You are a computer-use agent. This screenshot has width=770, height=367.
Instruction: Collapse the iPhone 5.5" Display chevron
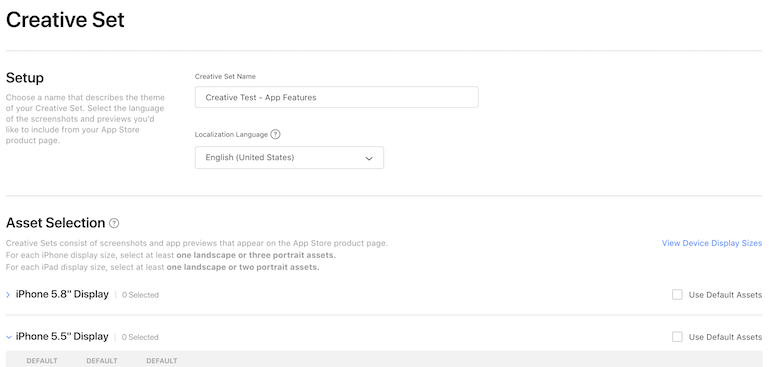click(8, 337)
